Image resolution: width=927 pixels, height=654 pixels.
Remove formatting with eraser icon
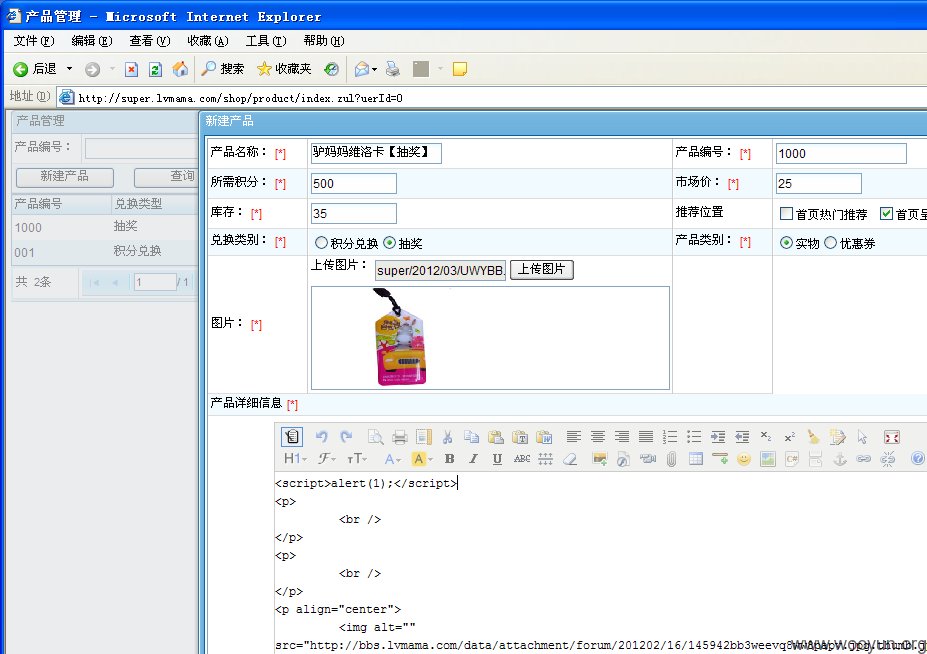point(570,459)
